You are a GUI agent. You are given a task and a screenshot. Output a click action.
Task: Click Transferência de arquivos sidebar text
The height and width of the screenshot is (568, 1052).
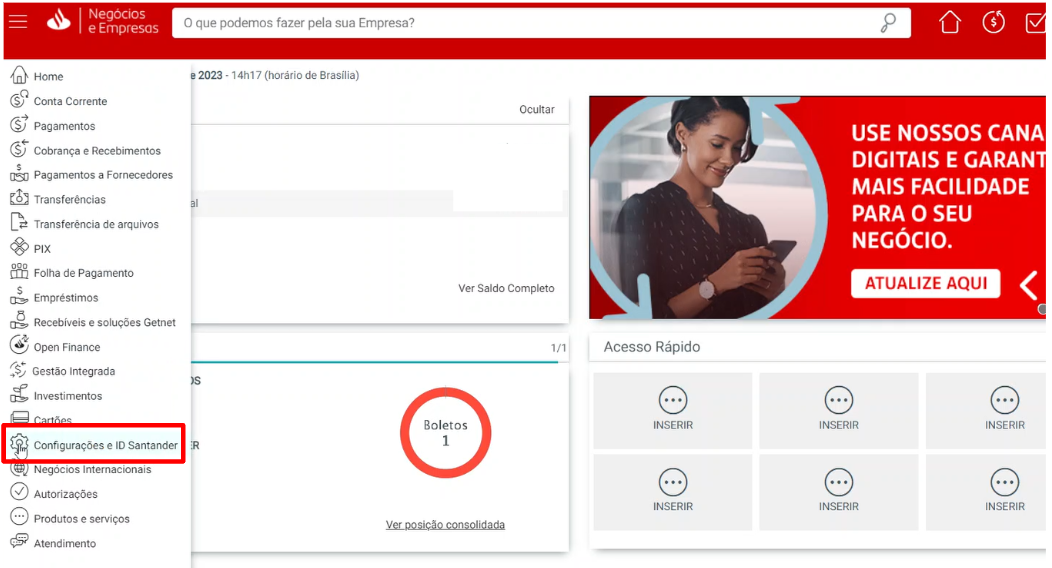click(96, 224)
